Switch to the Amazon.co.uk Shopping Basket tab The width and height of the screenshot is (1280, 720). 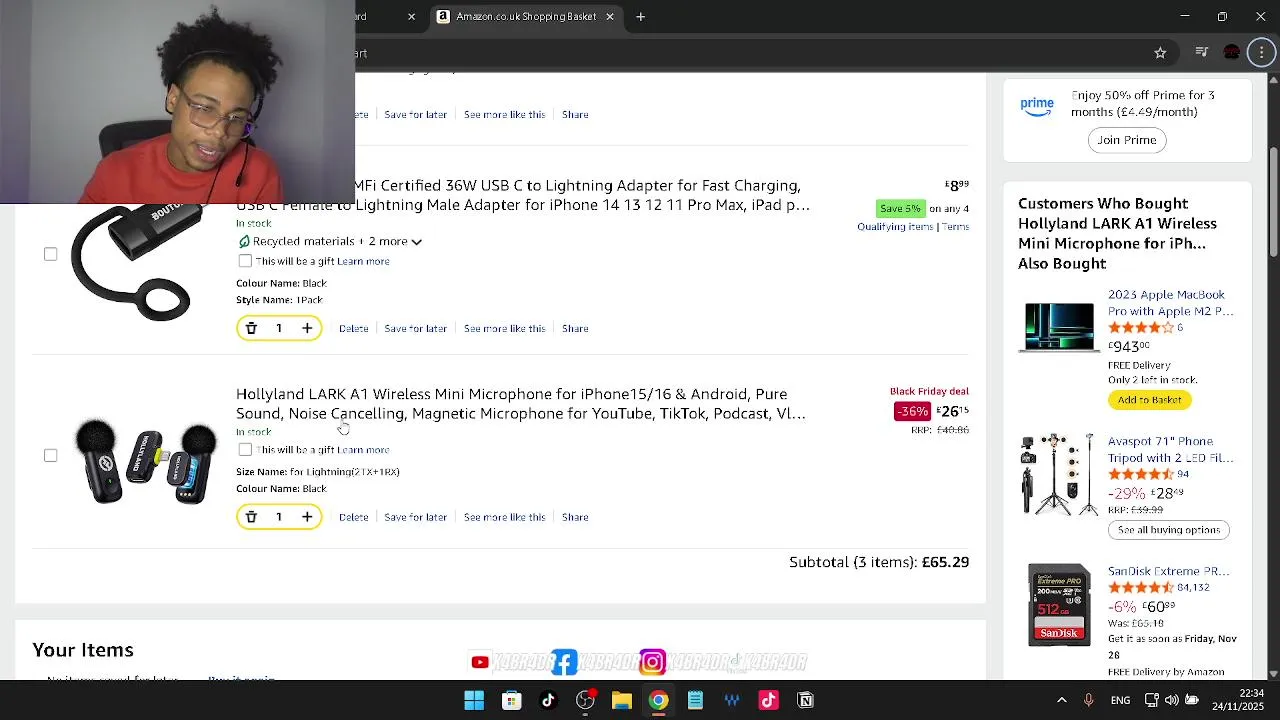pyautogui.click(x=525, y=16)
